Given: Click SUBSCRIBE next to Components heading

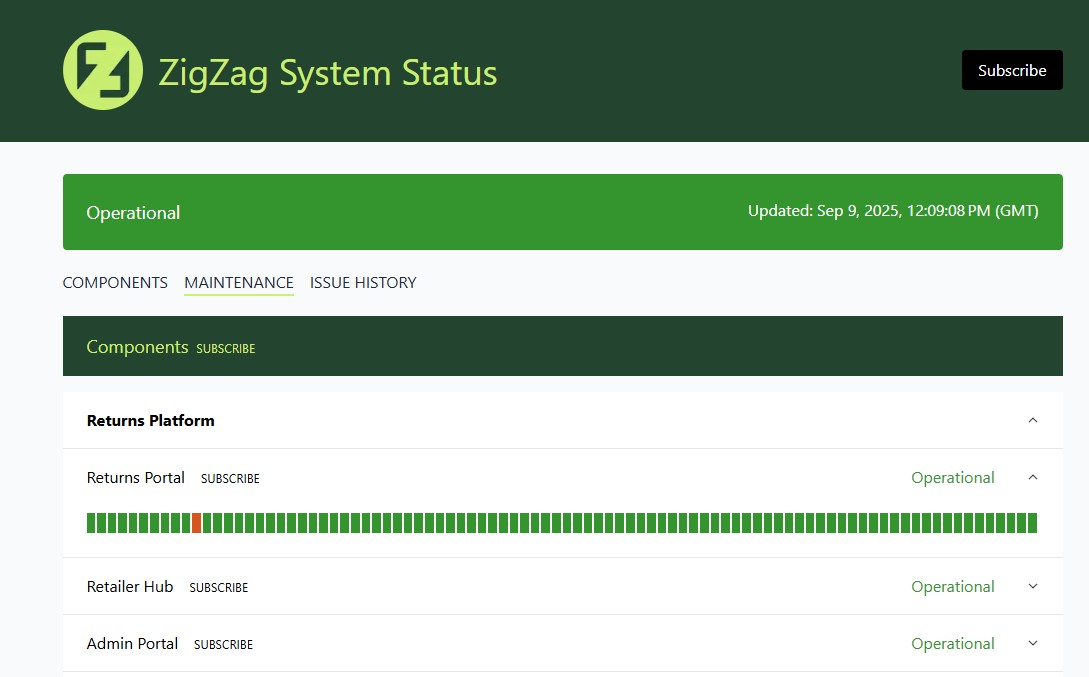Looking at the screenshot, I should 225,348.
